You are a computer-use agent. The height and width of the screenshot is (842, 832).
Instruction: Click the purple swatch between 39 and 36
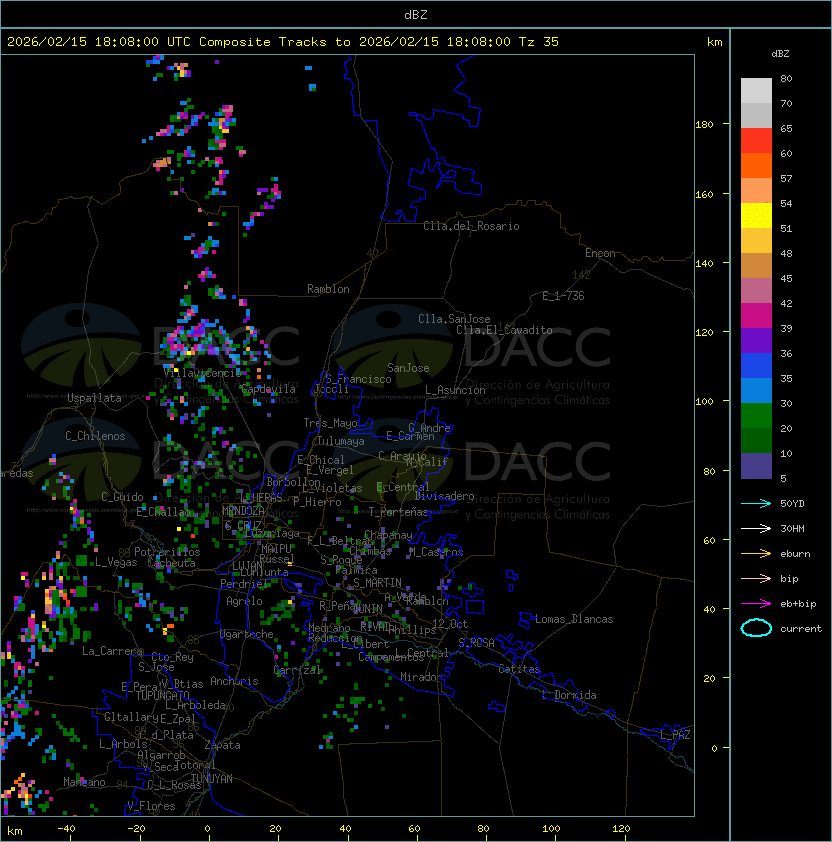(756, 340)
